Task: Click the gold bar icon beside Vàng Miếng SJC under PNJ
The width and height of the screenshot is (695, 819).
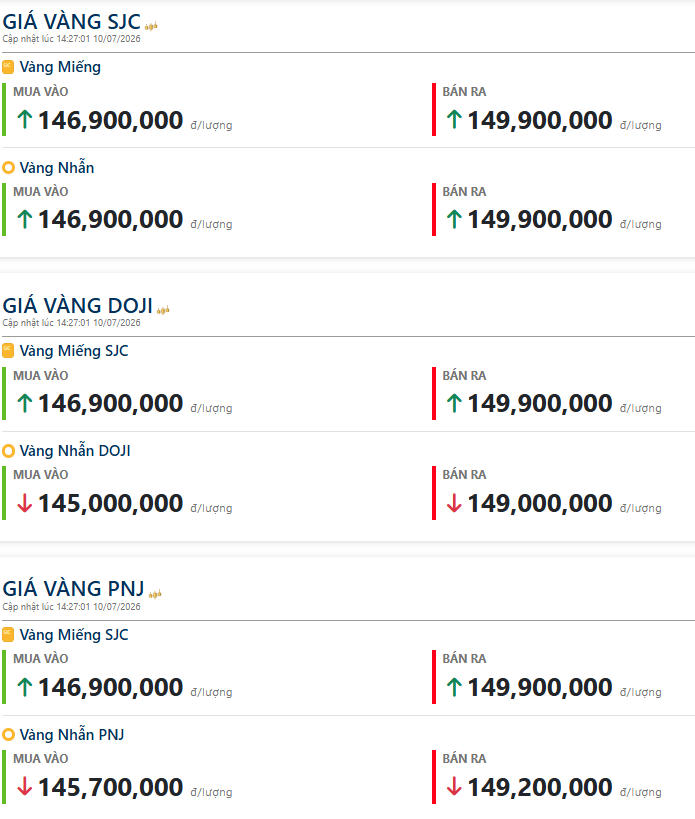Action: (8, 635)
